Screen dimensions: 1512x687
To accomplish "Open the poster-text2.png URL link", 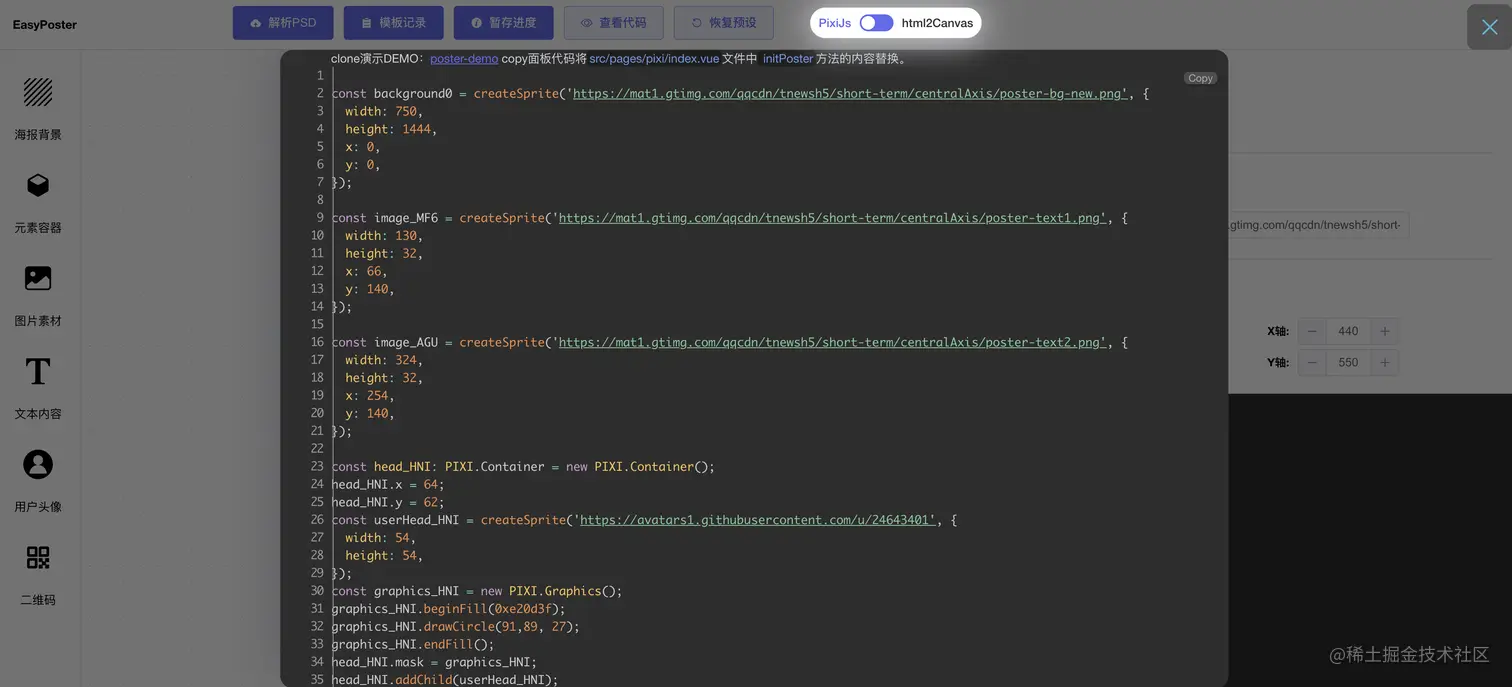I will 832,342.
